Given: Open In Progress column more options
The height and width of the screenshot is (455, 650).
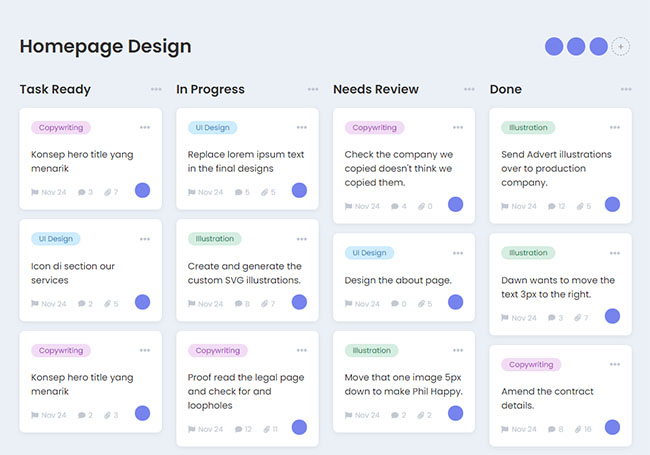Looking at the screenshot, I should pos(313,90).
